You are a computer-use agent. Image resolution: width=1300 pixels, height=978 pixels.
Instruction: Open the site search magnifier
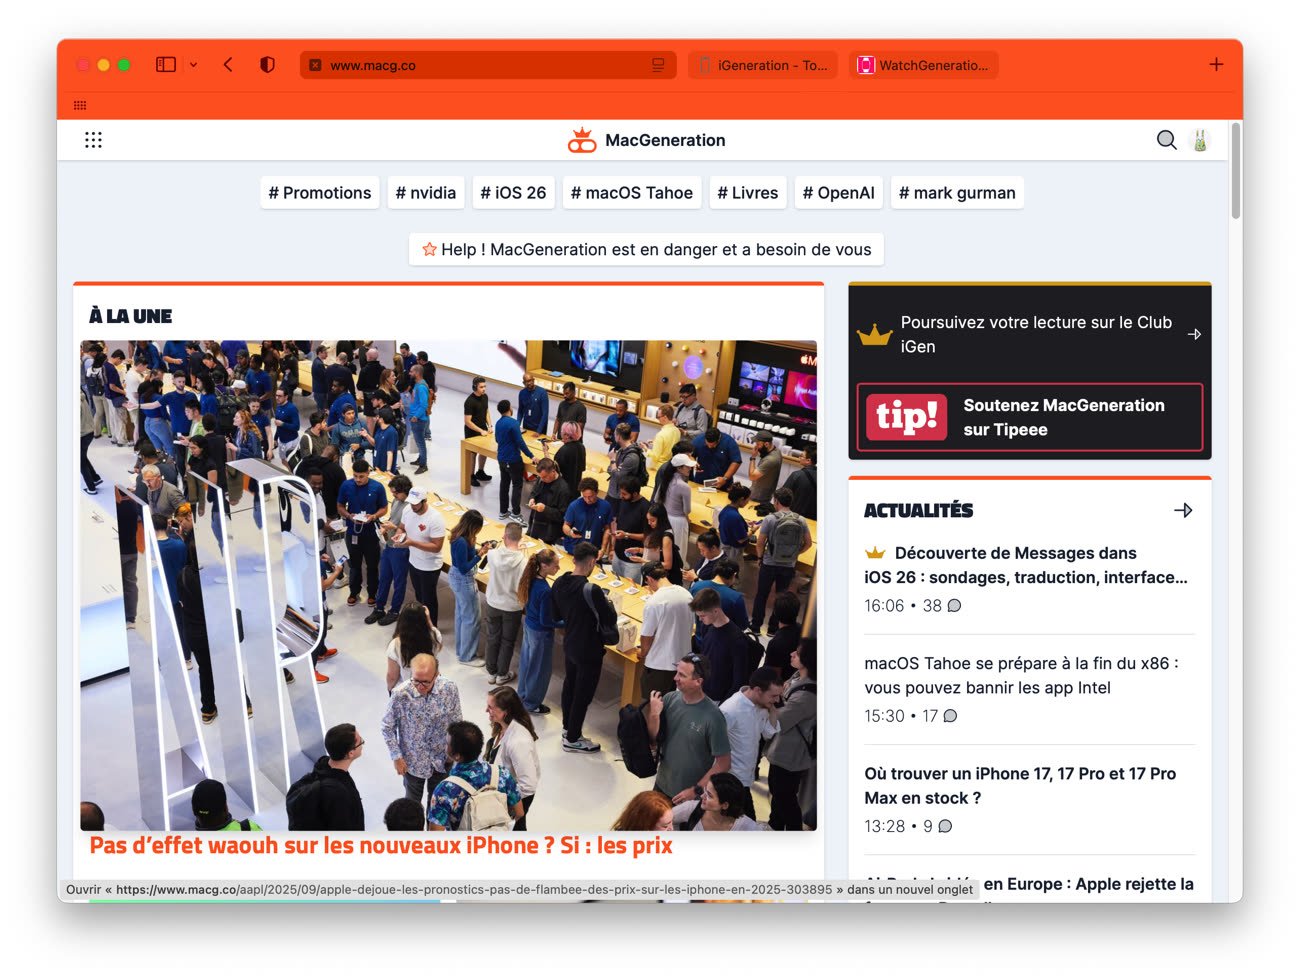(1167, 140)
